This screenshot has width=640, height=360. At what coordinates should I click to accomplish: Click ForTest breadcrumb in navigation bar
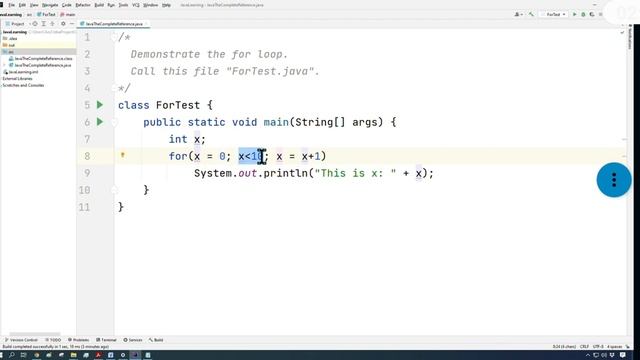pyautogui.click(x=46, y=15)
